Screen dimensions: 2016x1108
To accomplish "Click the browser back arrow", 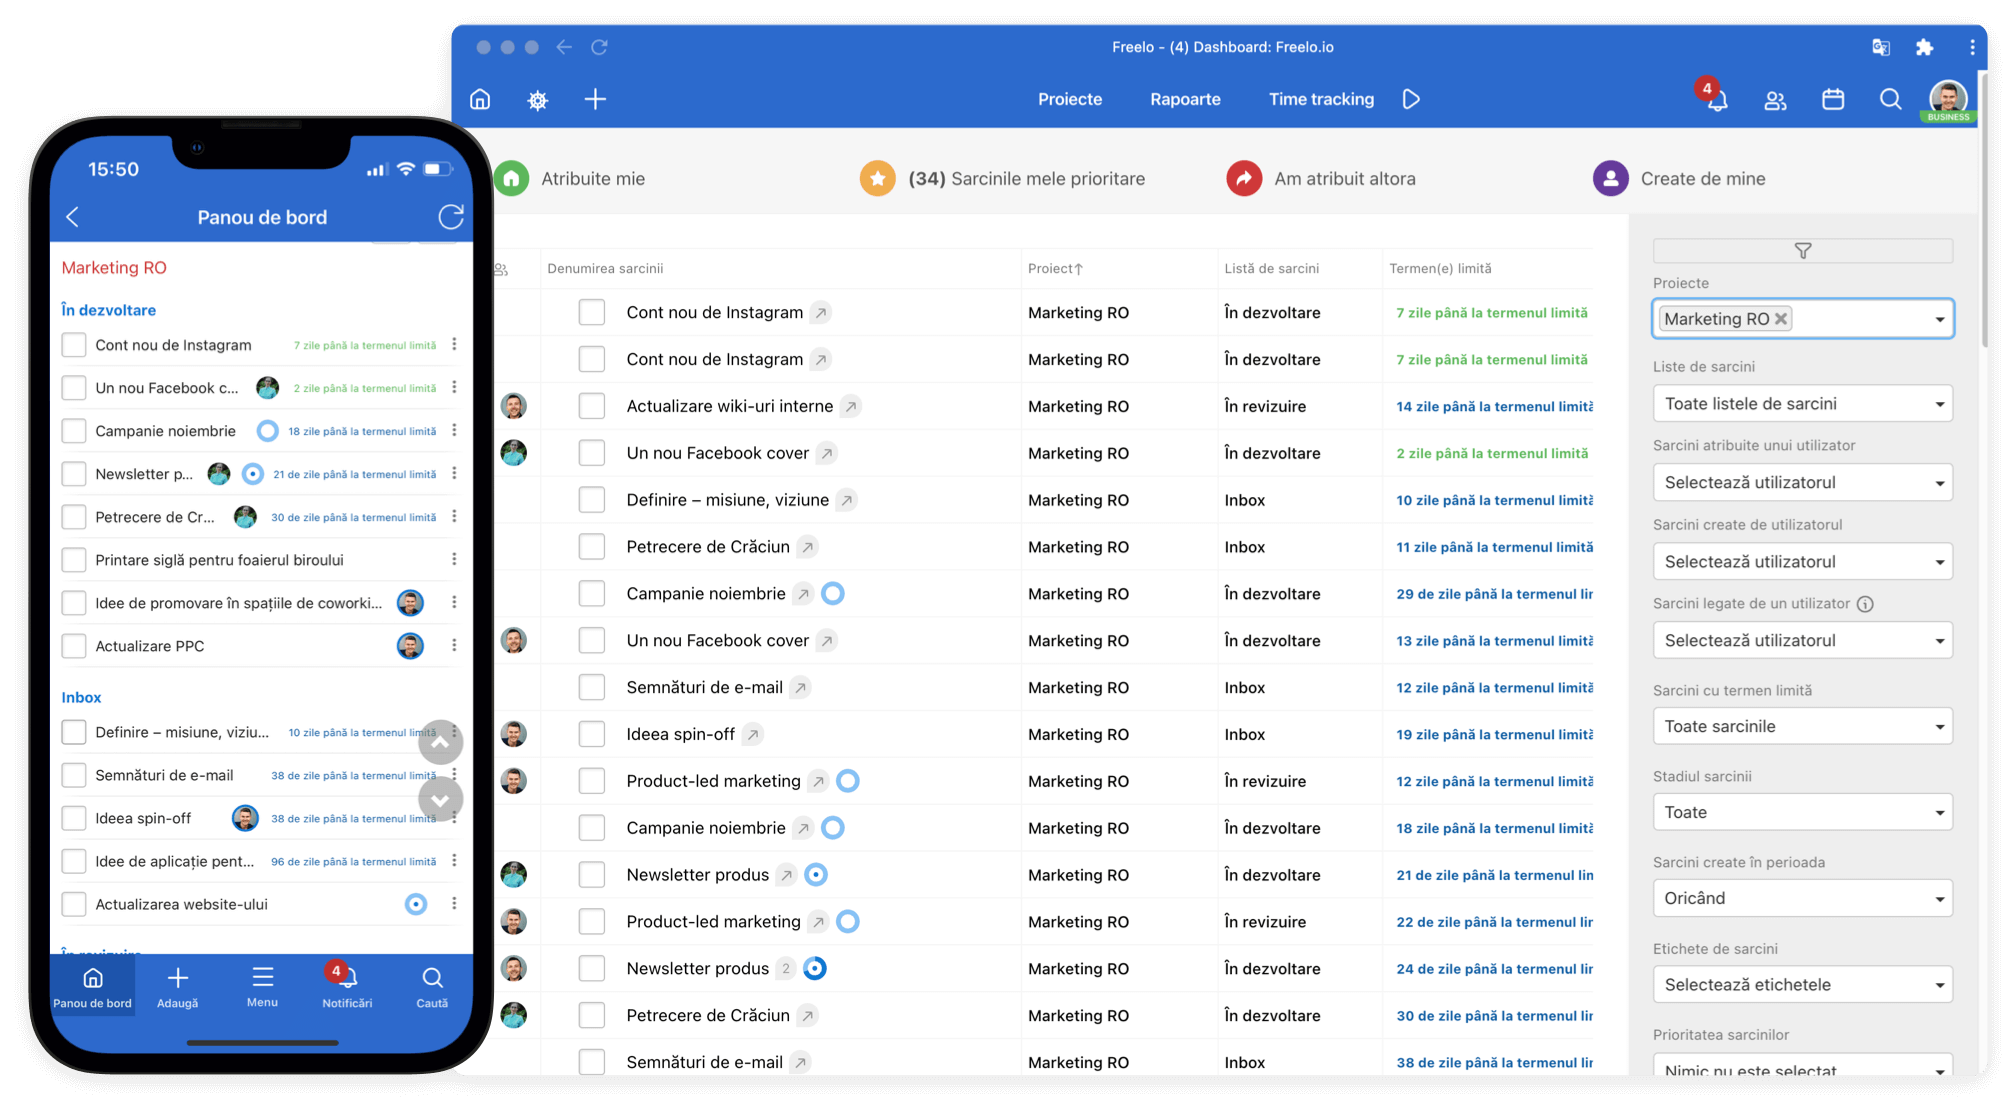I will (x=564, y=47).
